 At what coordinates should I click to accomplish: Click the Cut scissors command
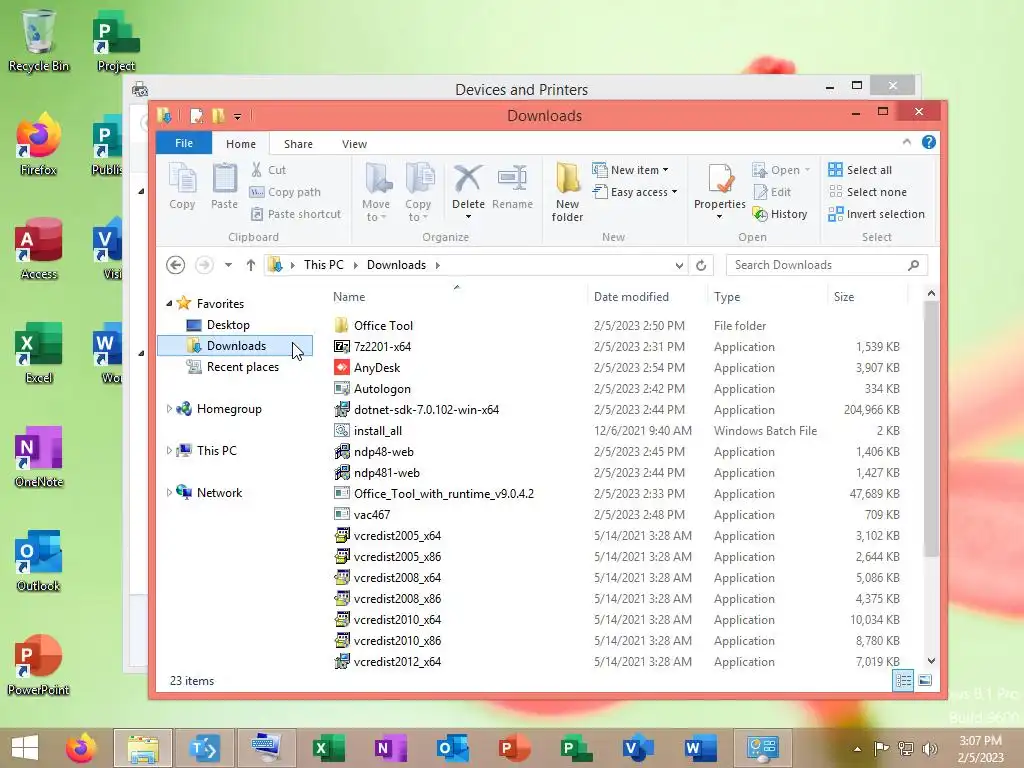click(x=268, y=170)
